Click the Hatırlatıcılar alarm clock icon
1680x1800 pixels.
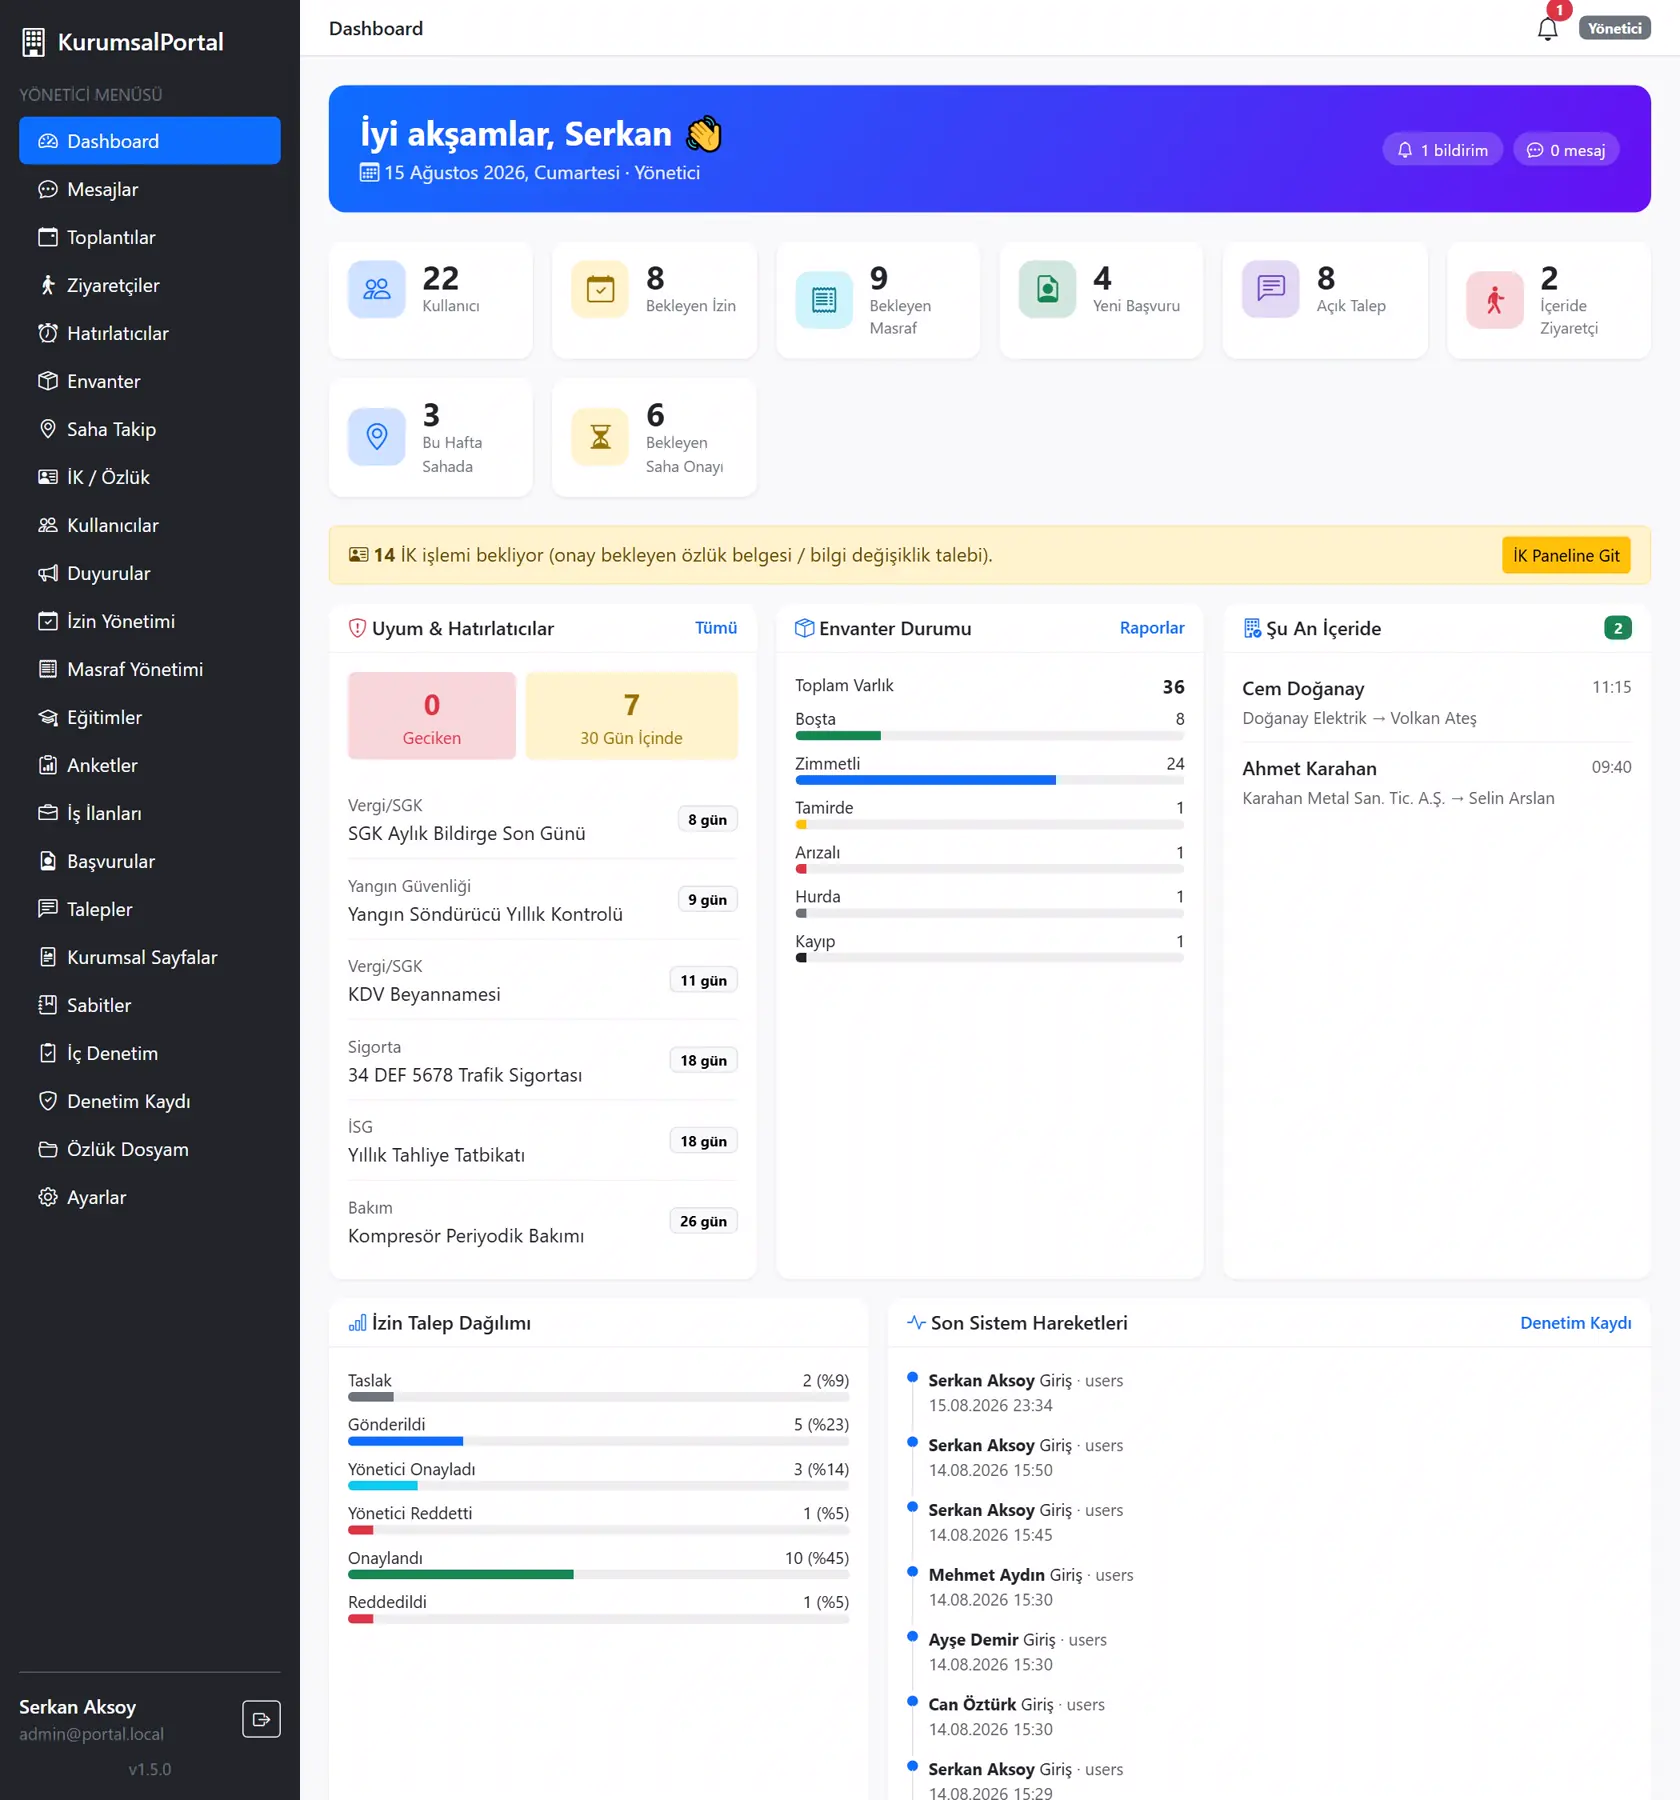[x=48, y=333]
